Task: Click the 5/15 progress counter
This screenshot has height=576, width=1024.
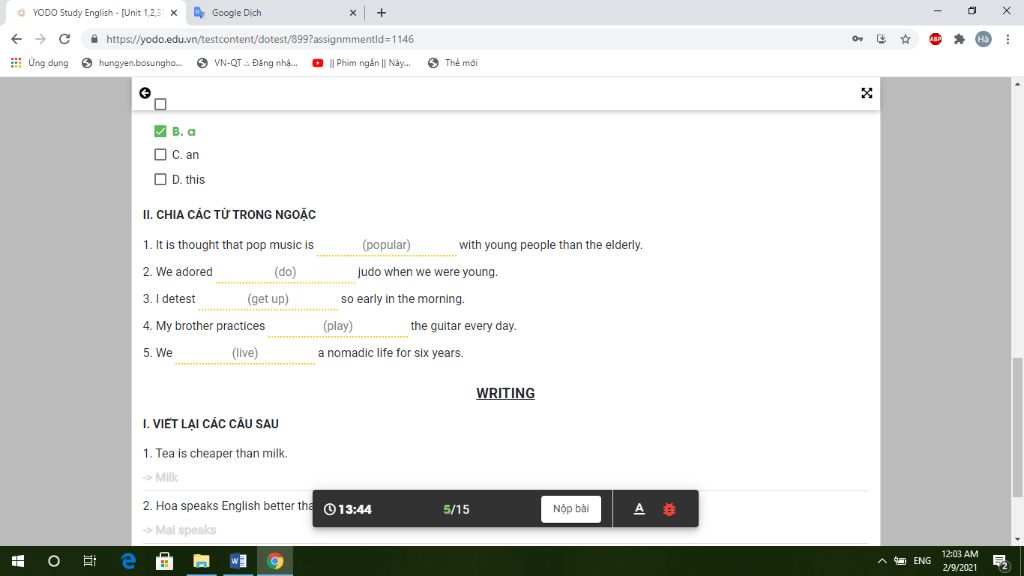Action: pyautogui.click(x=456, y=509)
